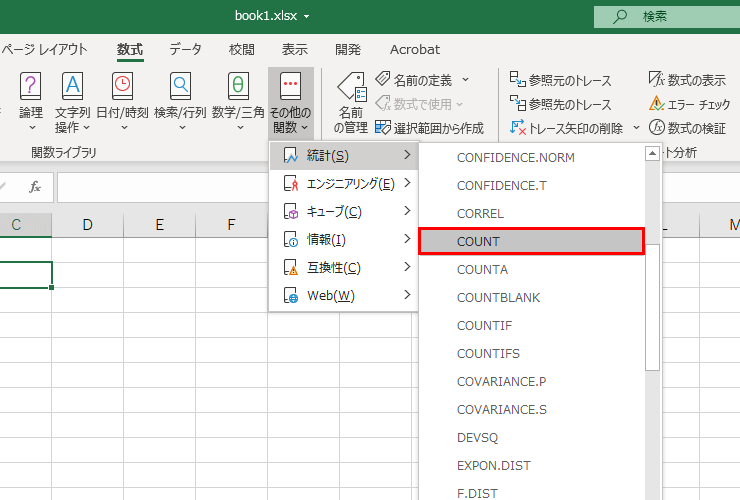Select column C header

coord(25,225)
